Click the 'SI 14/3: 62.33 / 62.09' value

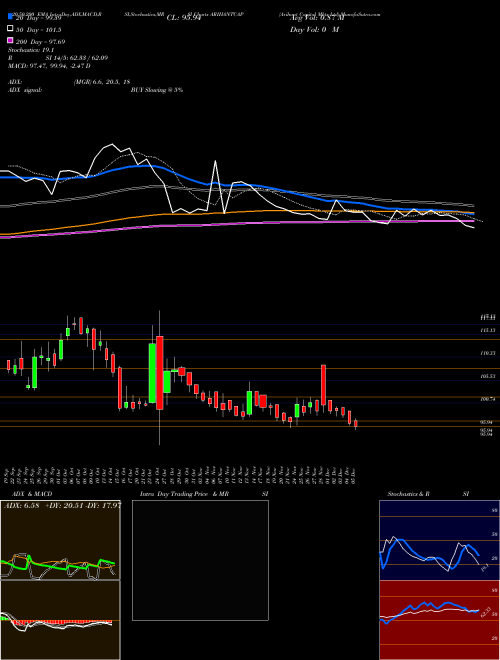[77, 58]
